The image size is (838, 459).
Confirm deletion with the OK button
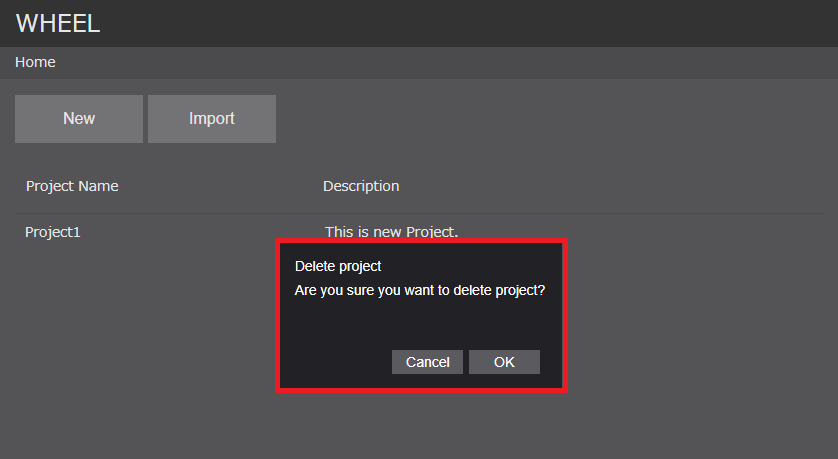(x=504, y=362)
